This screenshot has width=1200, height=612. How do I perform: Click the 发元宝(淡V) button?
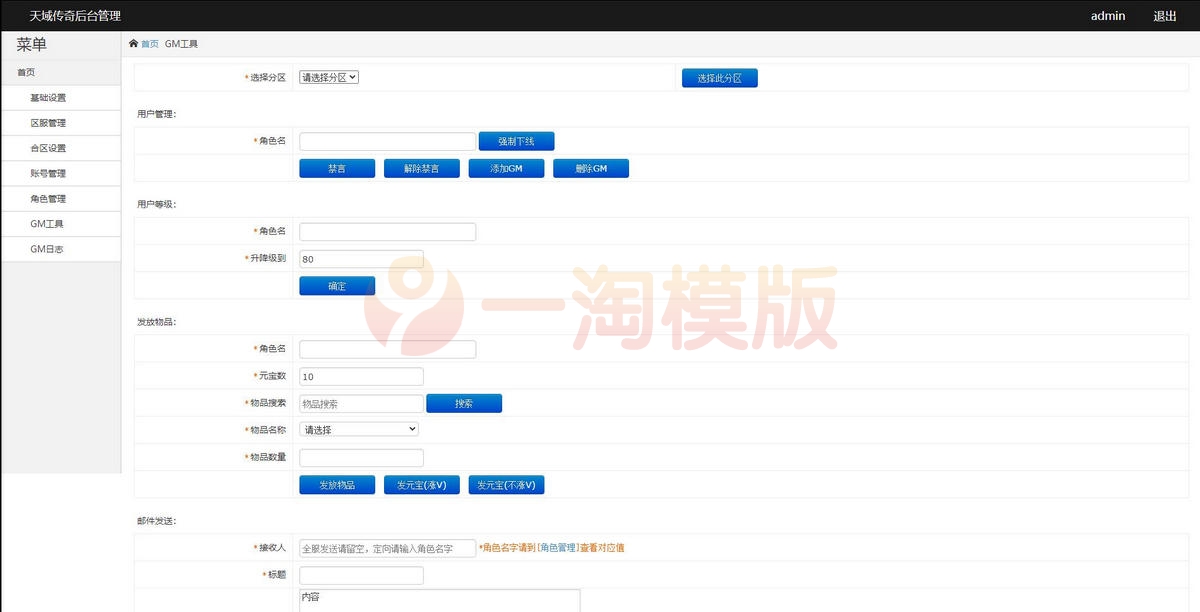pyautogui.click(x=421, y=484)
